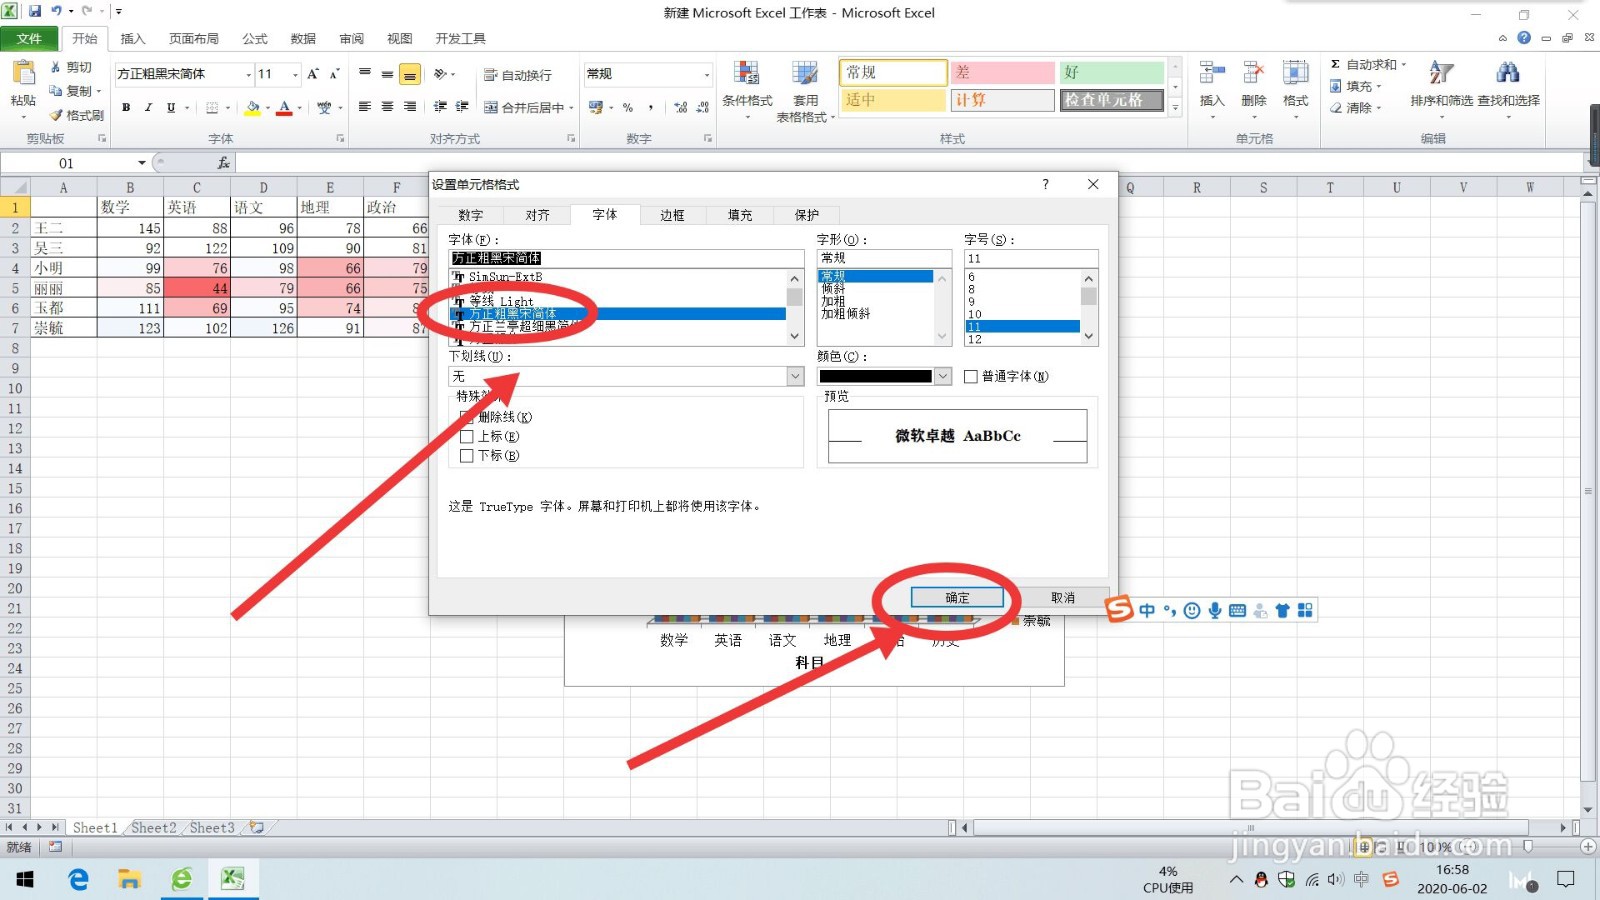Click the font list scrollbar down arrow

tap(795, 337)
